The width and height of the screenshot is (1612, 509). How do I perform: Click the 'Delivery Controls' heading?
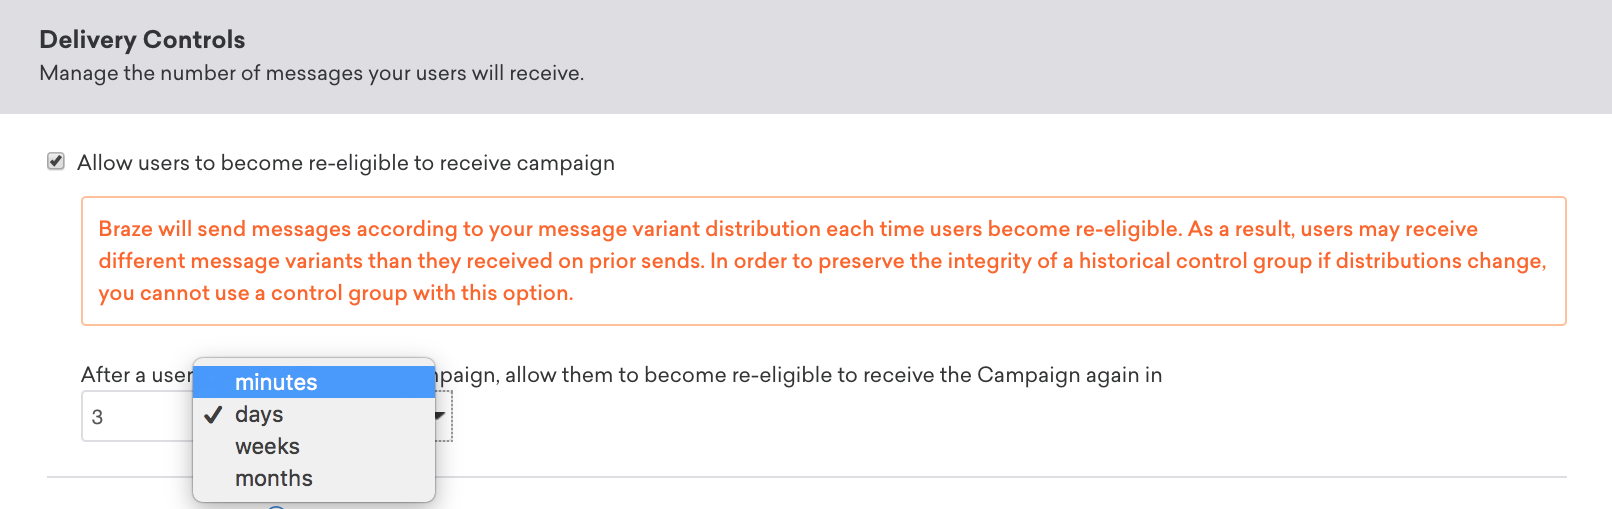[142, 40]
